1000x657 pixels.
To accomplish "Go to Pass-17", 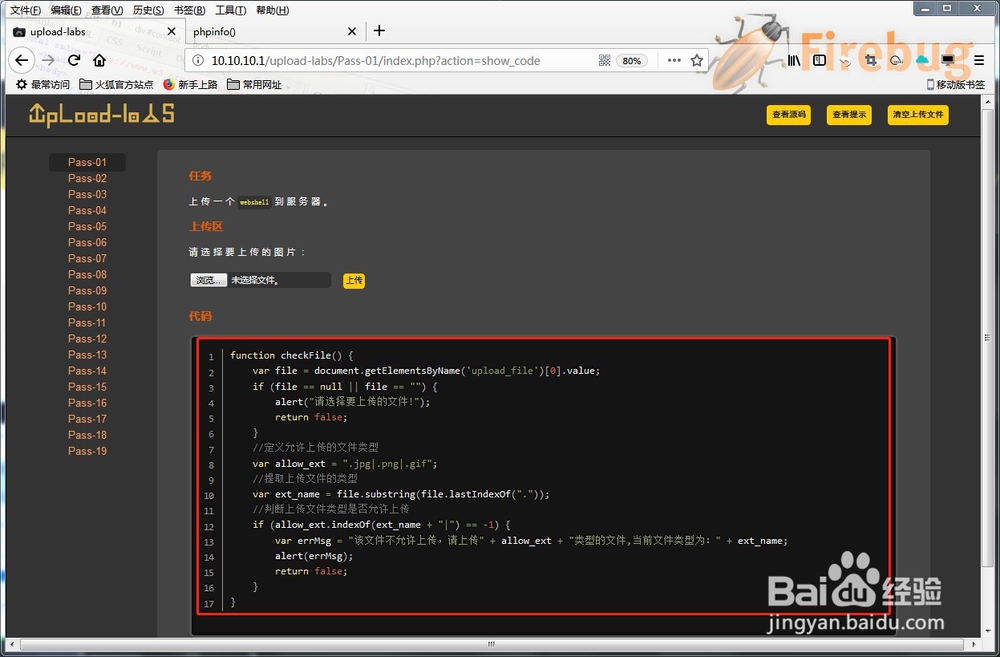I will 87,418.
